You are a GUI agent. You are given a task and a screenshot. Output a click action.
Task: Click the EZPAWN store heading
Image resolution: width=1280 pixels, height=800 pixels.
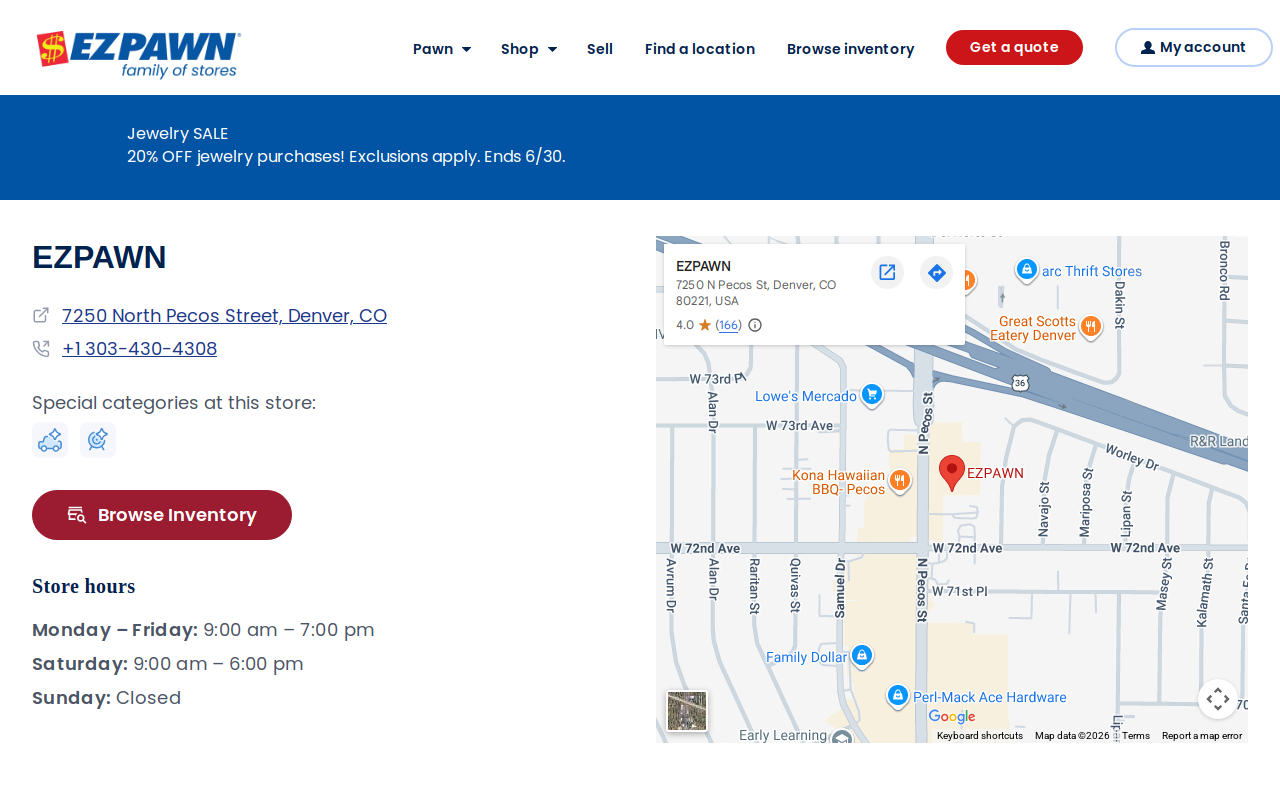(99, 257)
